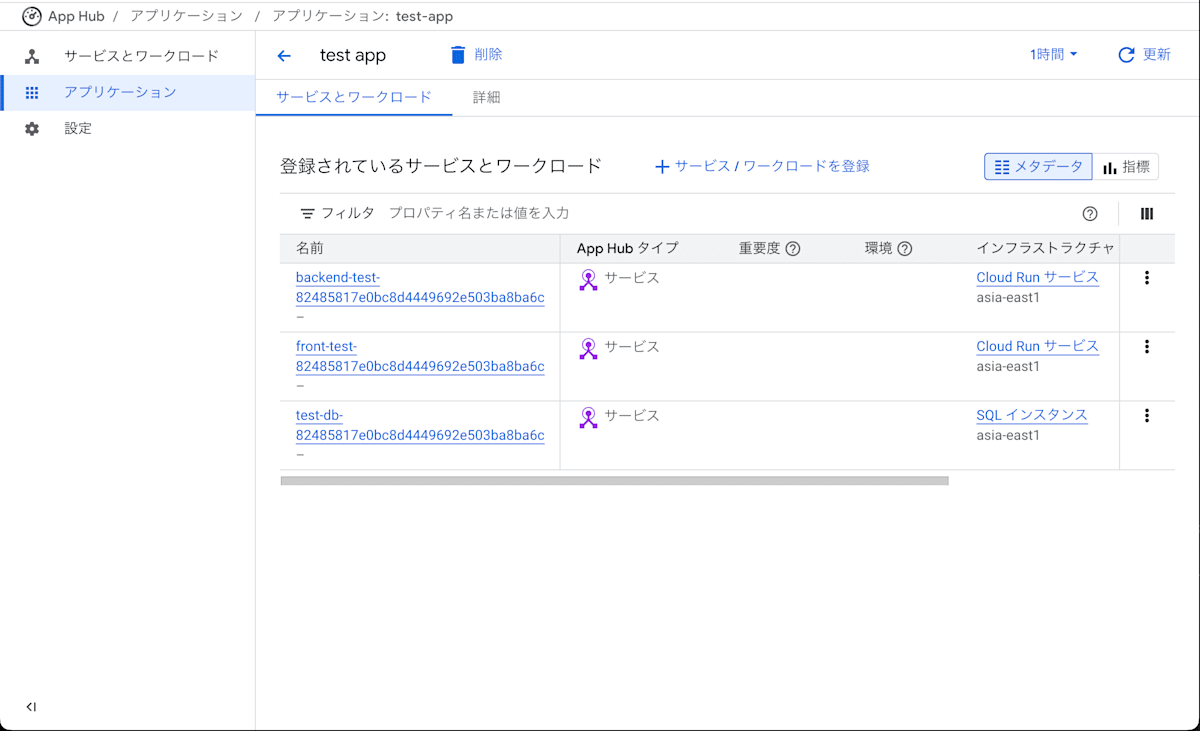The height and width of the screenshot is (731, 1200).
Task: Toggle the 指標 view
Action: click(x=1126, y=167)
